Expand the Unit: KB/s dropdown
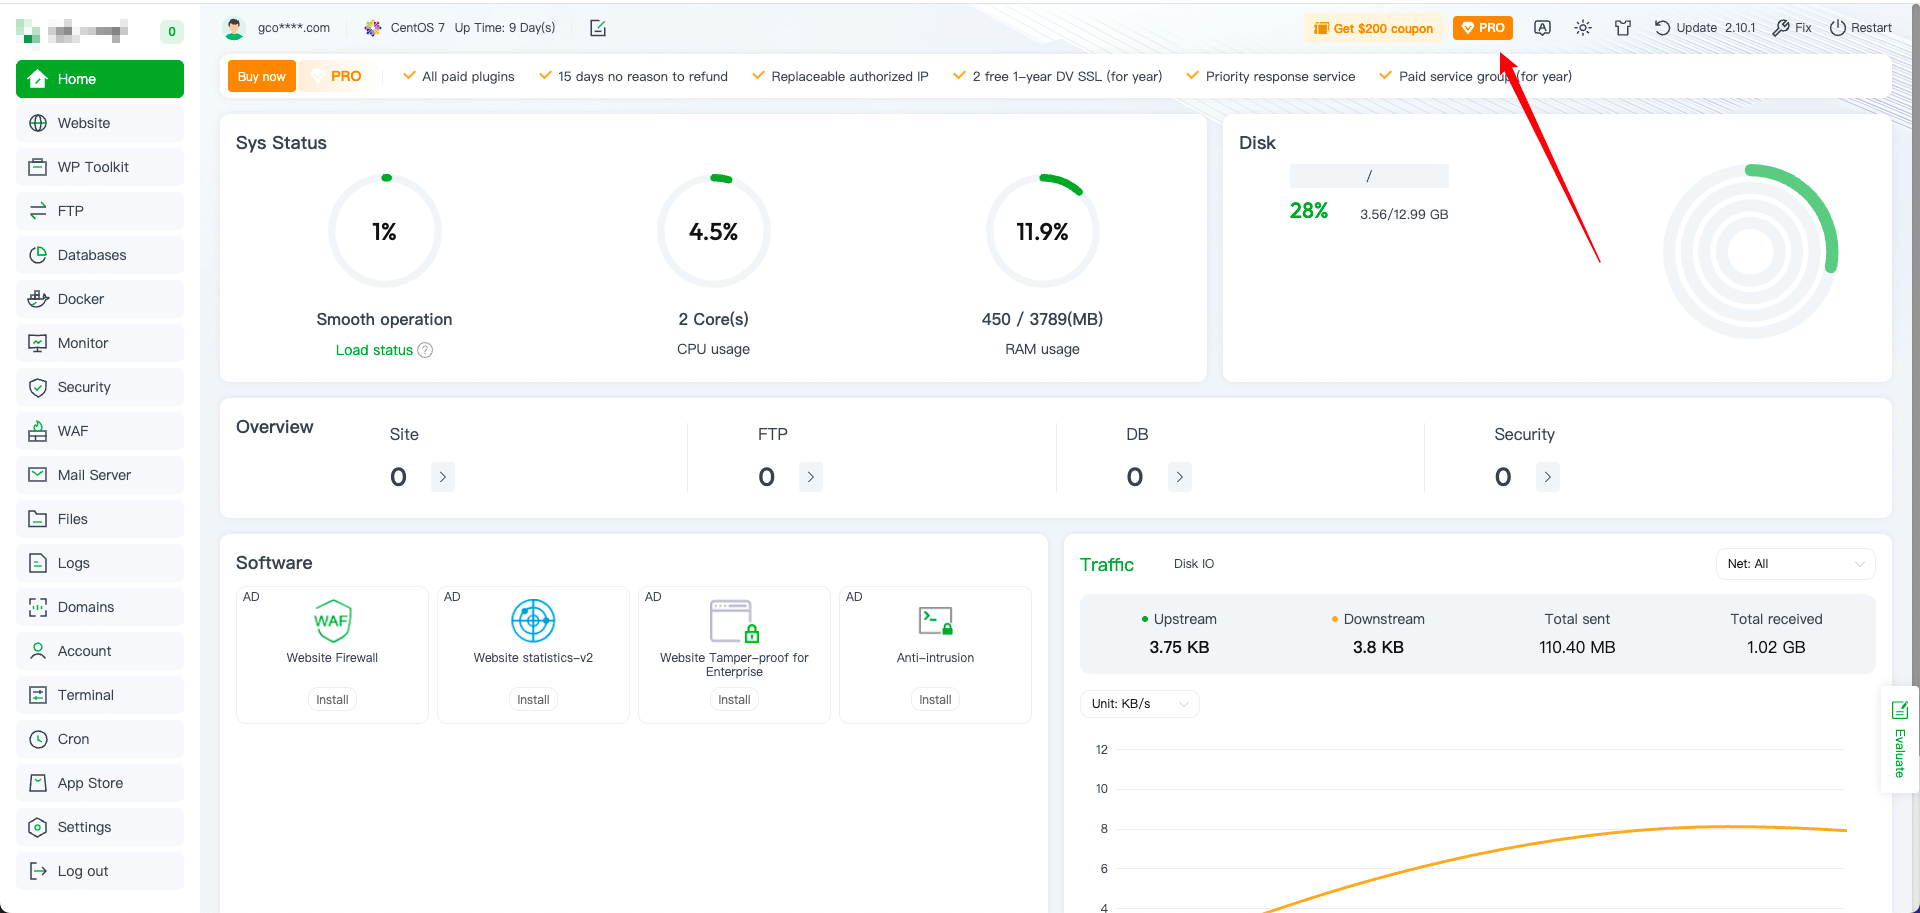The height and width of the screenshot is (913, 1920). (x=1139, y=704)
